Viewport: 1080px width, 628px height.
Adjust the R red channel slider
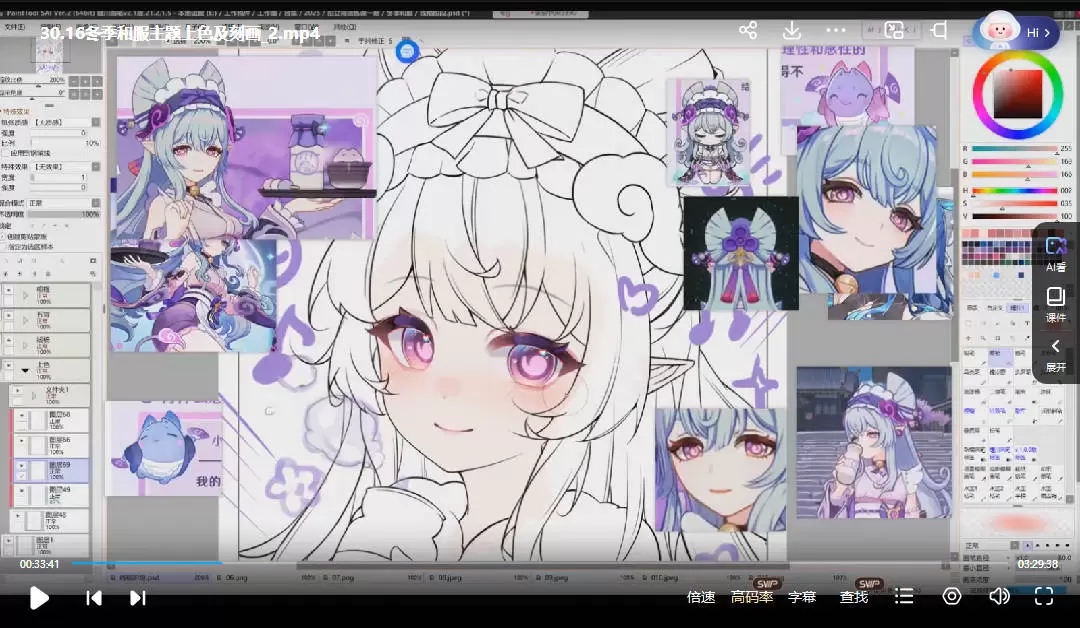pos(1015,149)
